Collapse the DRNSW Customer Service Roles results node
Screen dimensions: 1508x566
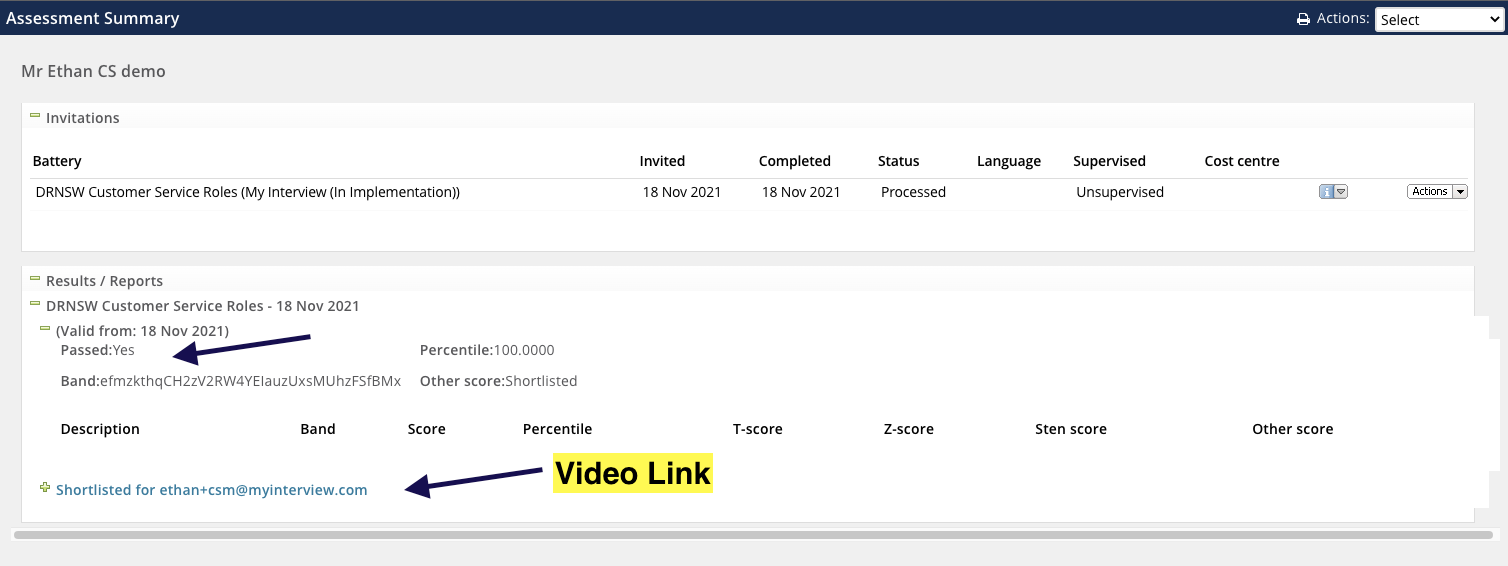(35, 305)
